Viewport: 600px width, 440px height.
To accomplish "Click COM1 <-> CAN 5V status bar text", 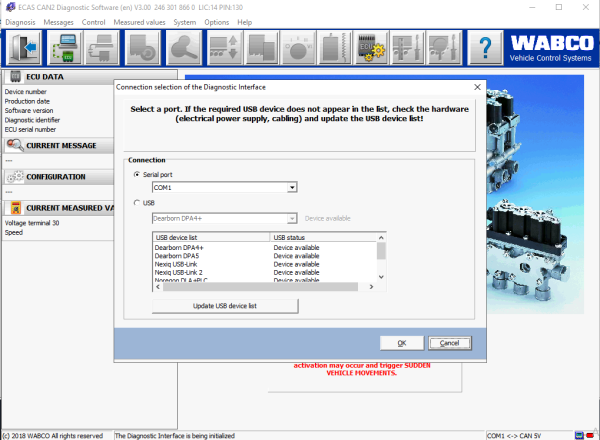I will coord(514,436).
